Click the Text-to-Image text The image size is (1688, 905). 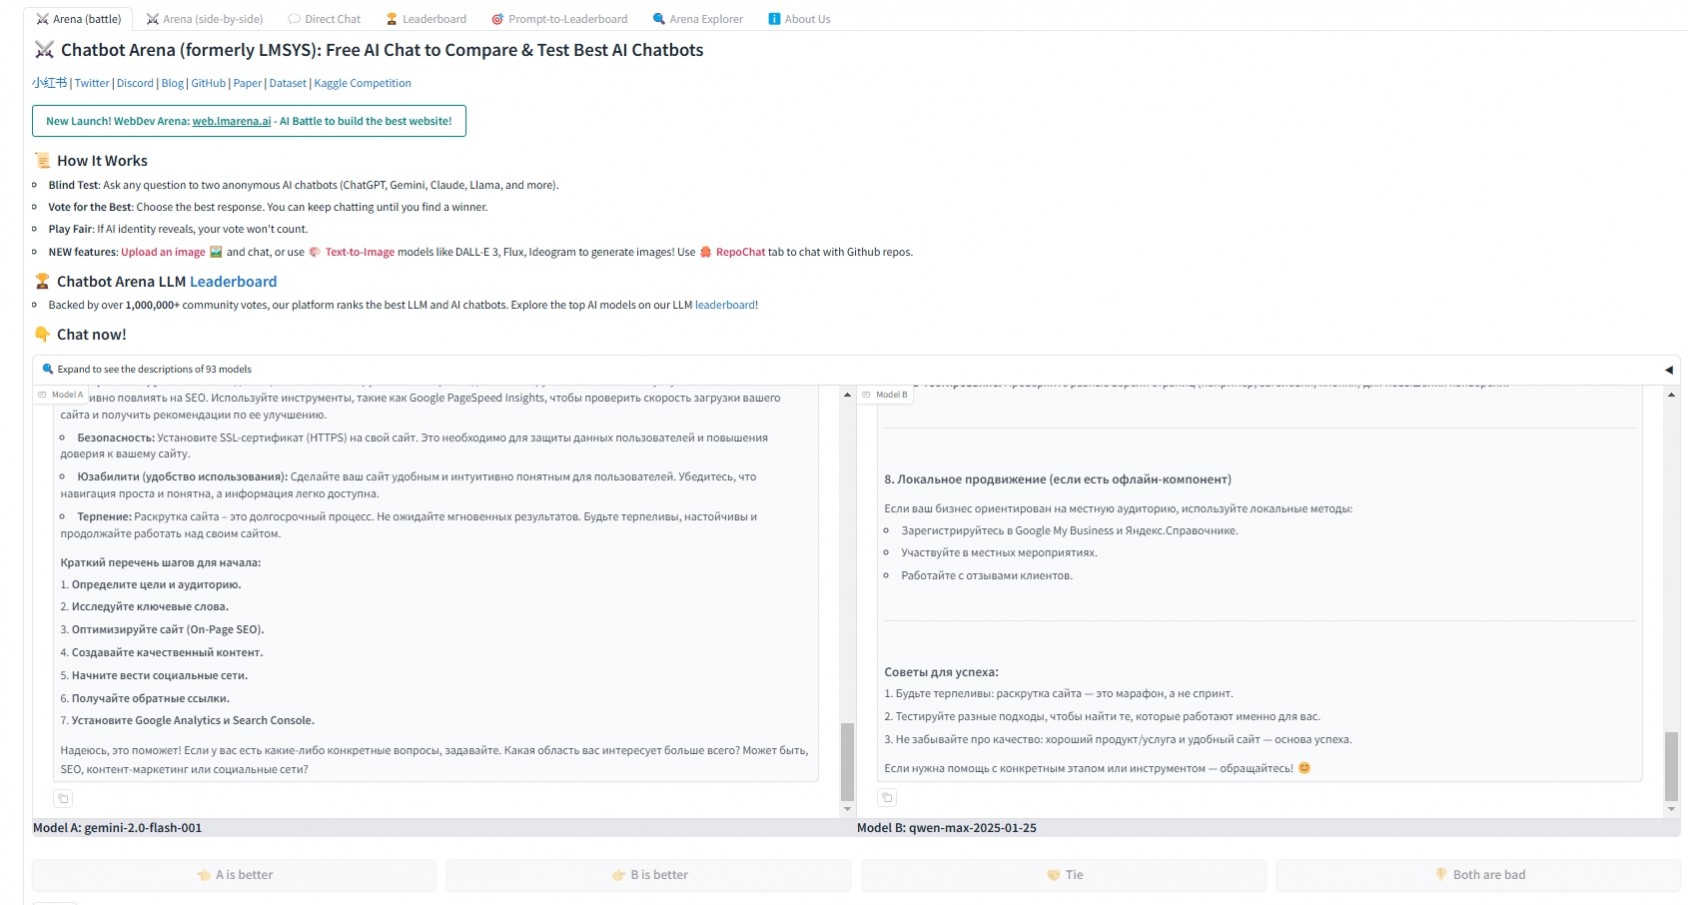click(359, 252)
